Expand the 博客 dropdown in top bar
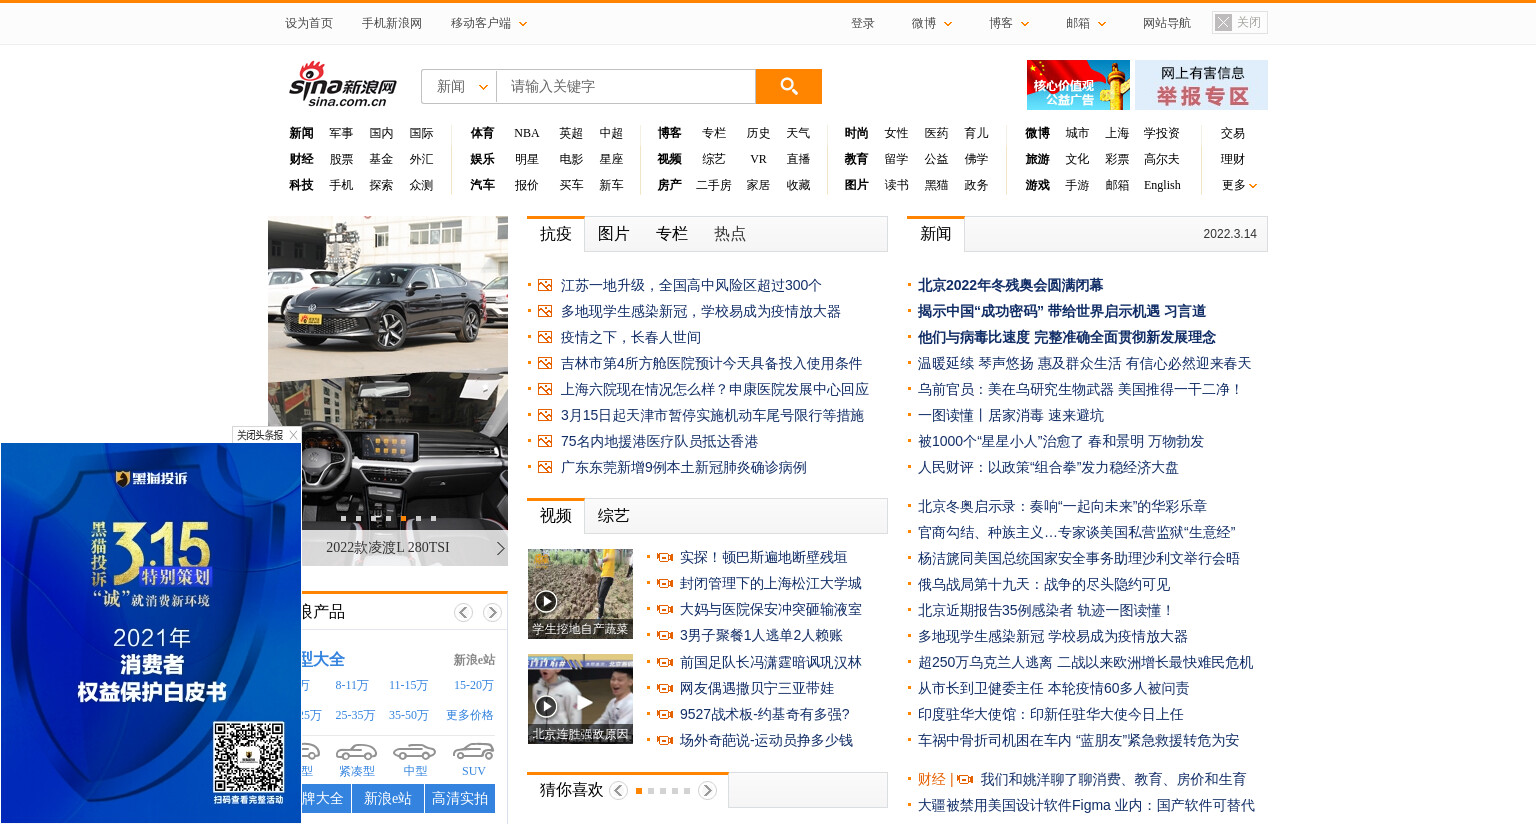Viewport: 1536px width, 824px height. 1009,23
